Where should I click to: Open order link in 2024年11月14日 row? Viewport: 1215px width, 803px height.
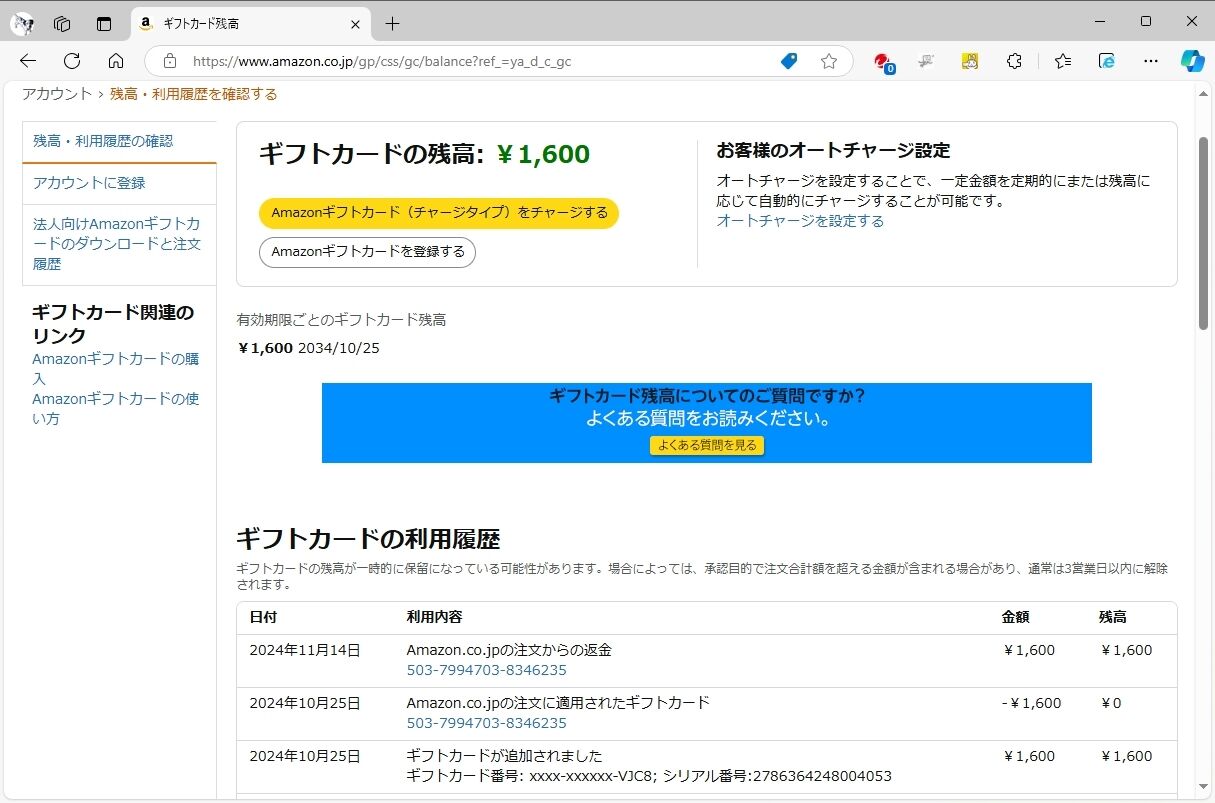[486, 670]
